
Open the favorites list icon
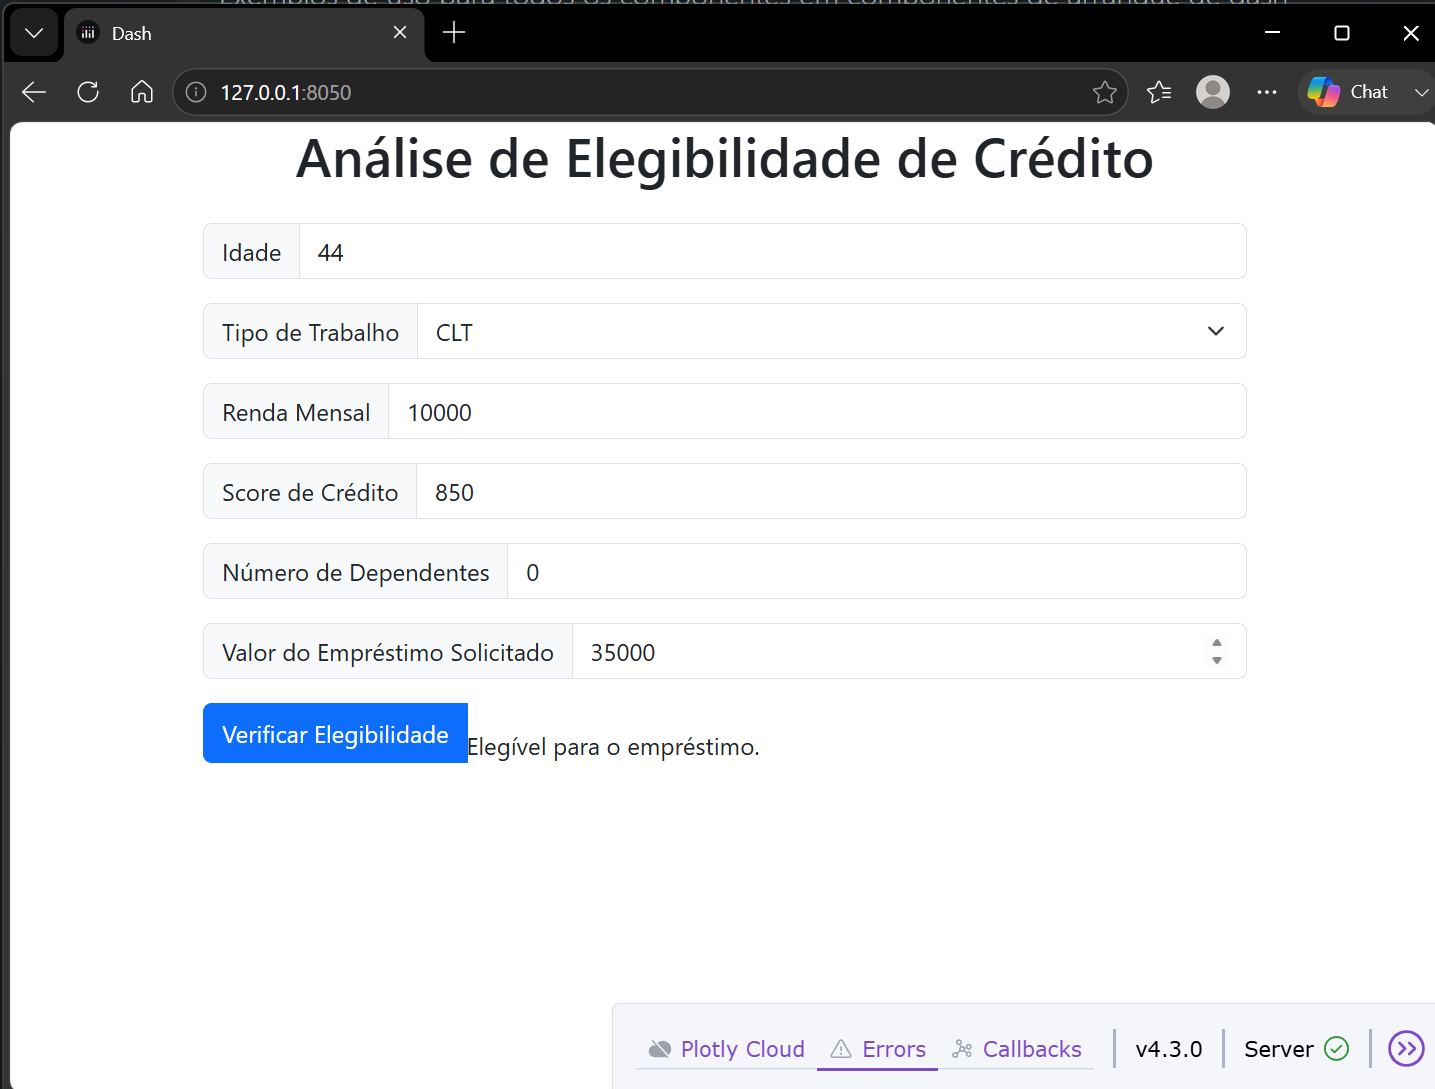click(1159, 92)
